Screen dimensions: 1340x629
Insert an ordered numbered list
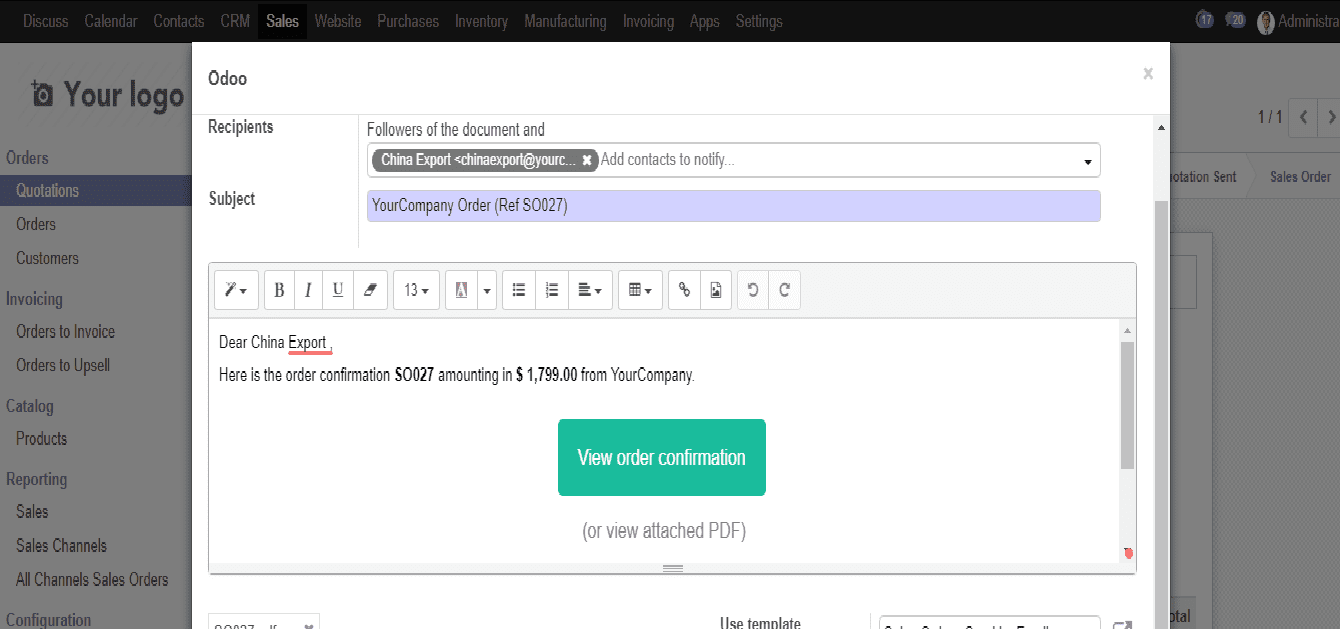pyautogui.click(x=552, y=290)
